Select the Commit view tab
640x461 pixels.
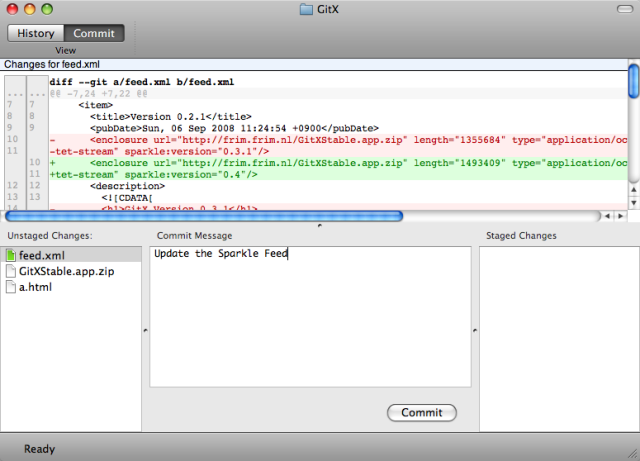94,33
